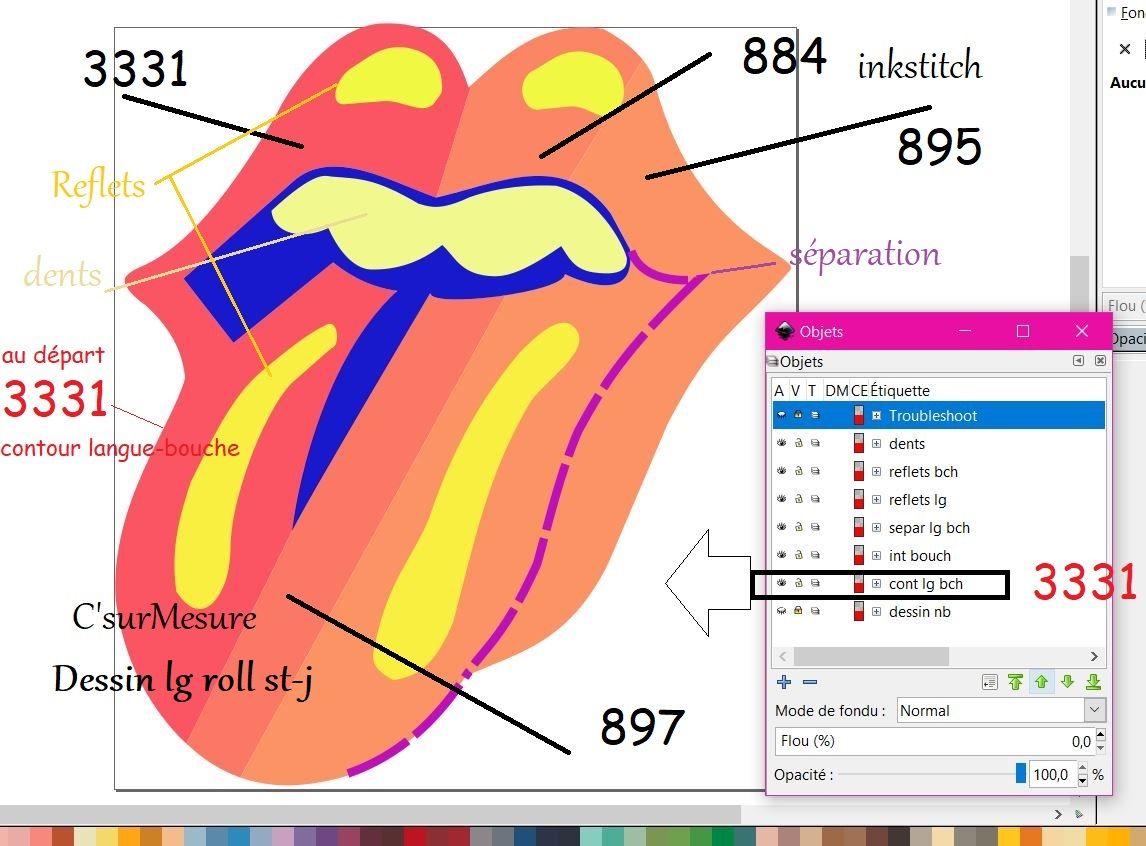
Task: Move the selection to the top of the stack
Action: point(1015,682)
